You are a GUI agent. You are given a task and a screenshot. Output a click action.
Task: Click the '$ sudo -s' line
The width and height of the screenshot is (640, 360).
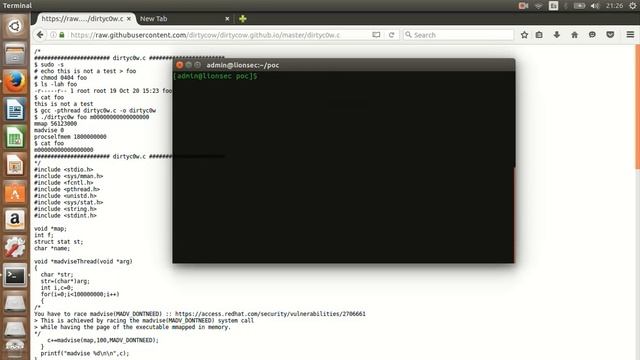tap(49, 64)
